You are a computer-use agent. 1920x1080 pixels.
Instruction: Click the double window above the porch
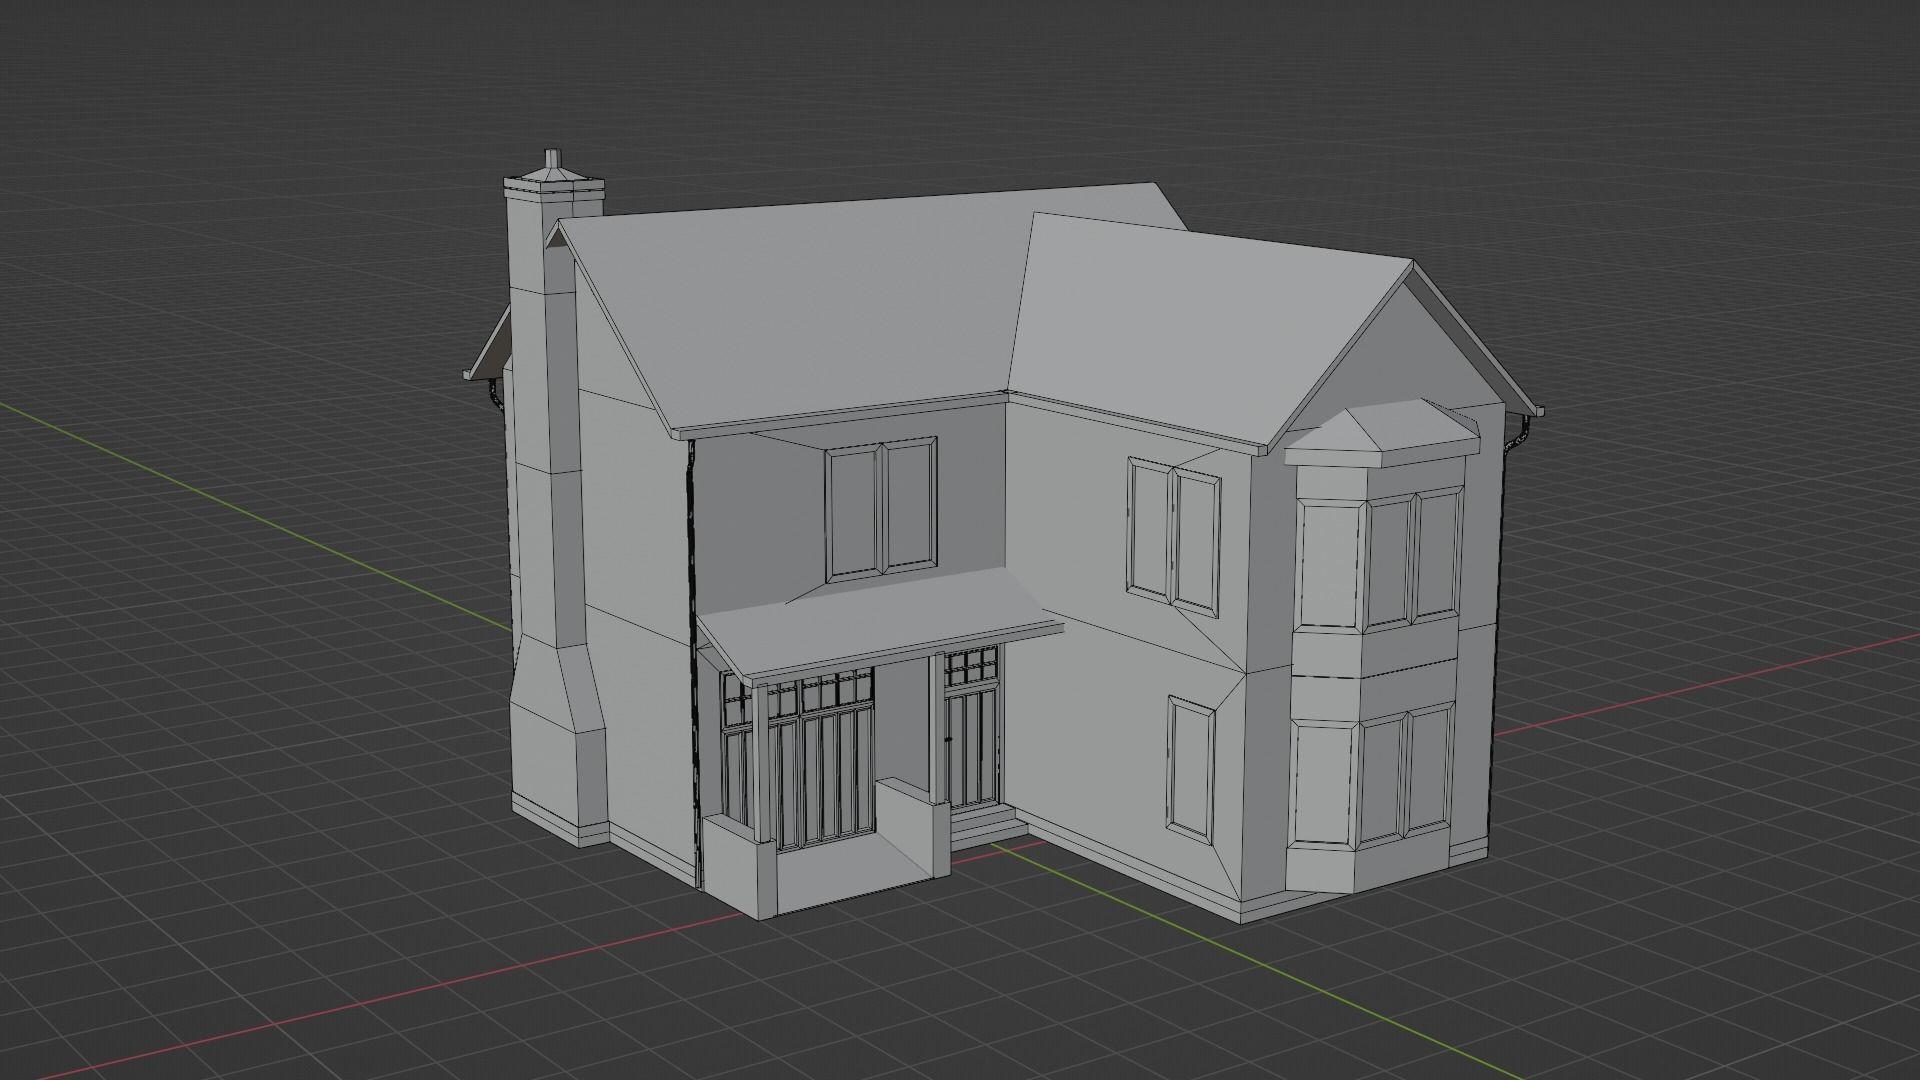pyautogui.click(x=881, y=509)
